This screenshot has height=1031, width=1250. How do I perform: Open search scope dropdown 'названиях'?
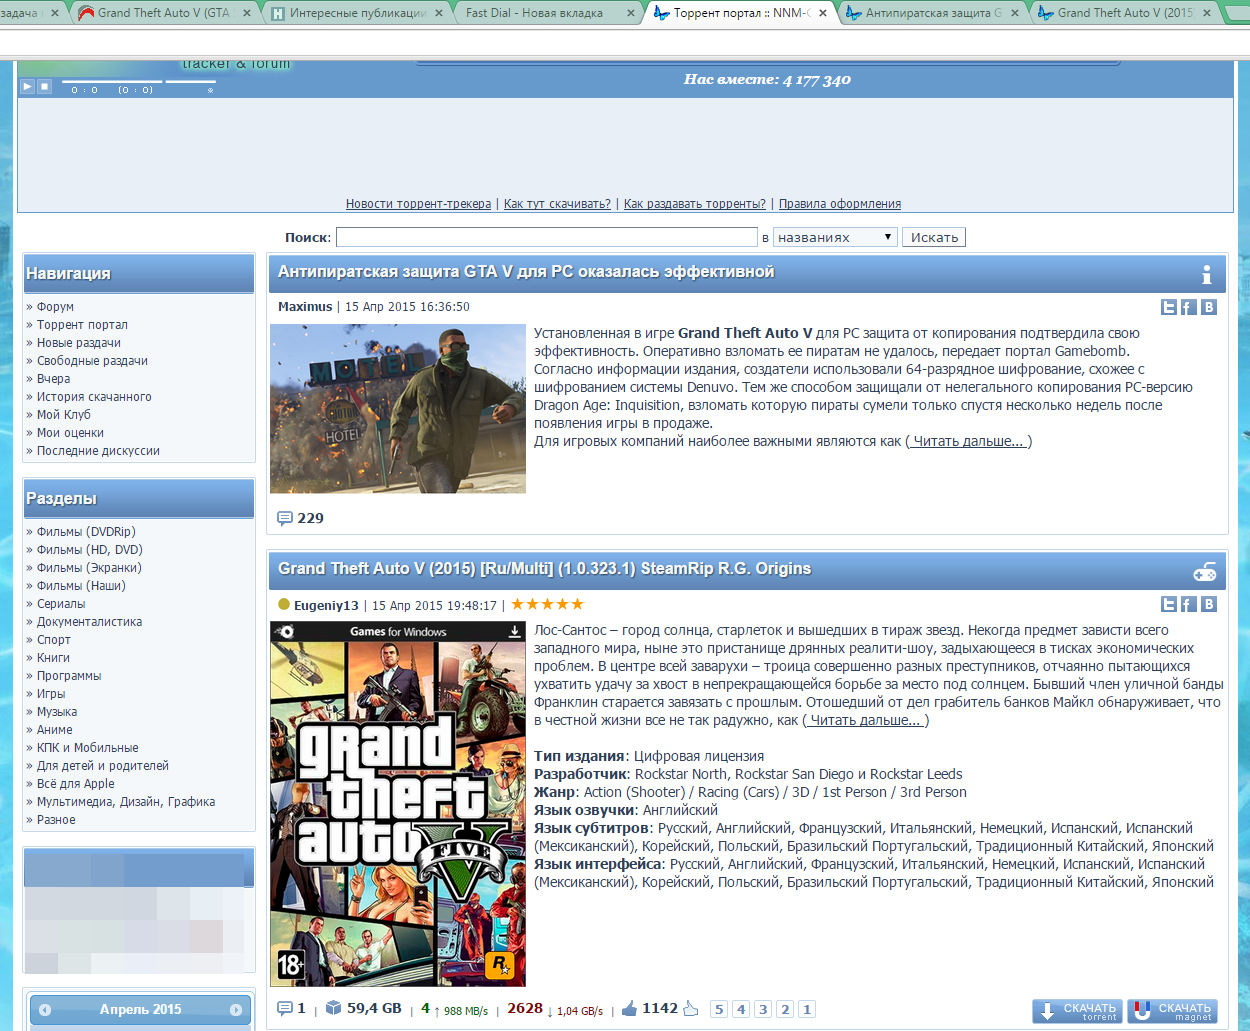pyautogui.click(x=835, y=237)
